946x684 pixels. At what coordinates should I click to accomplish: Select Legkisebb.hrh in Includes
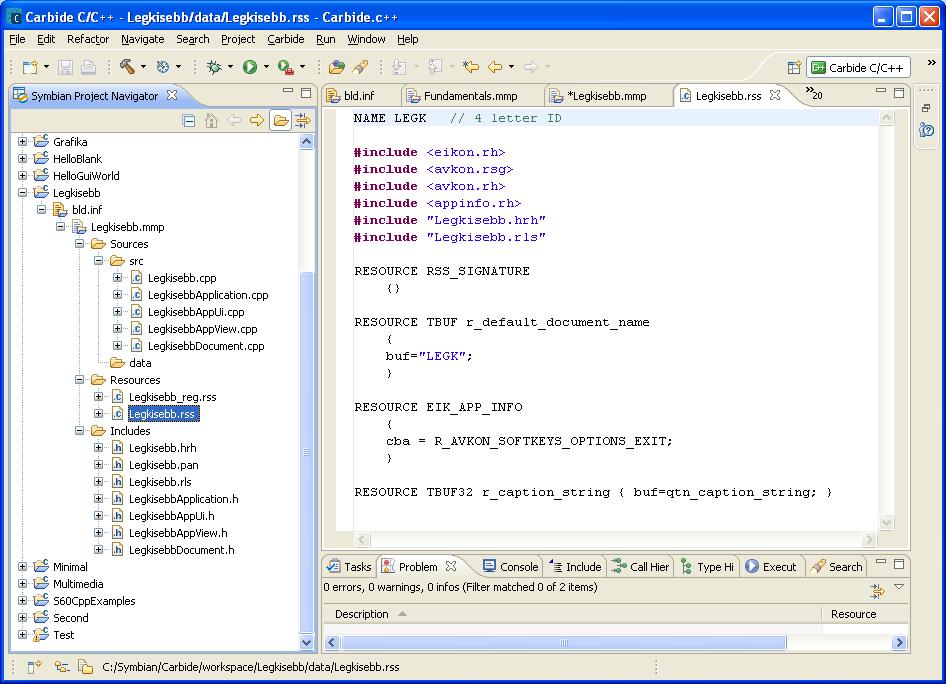point(162,448)
